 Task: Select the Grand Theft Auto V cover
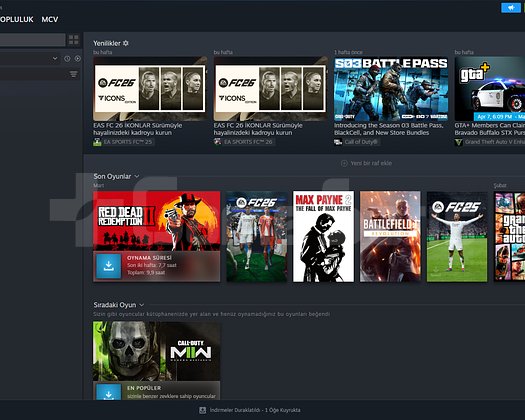pos(510,236)
